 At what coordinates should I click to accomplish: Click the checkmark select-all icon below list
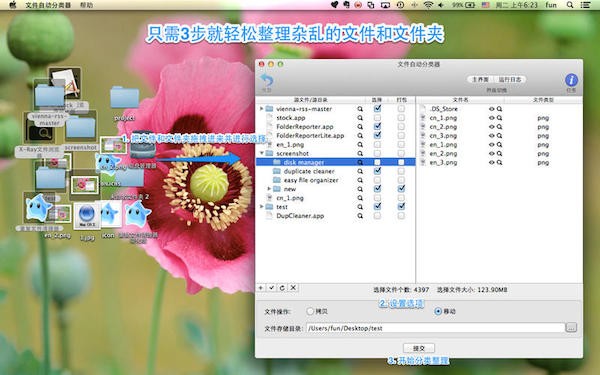coord(272,288)
